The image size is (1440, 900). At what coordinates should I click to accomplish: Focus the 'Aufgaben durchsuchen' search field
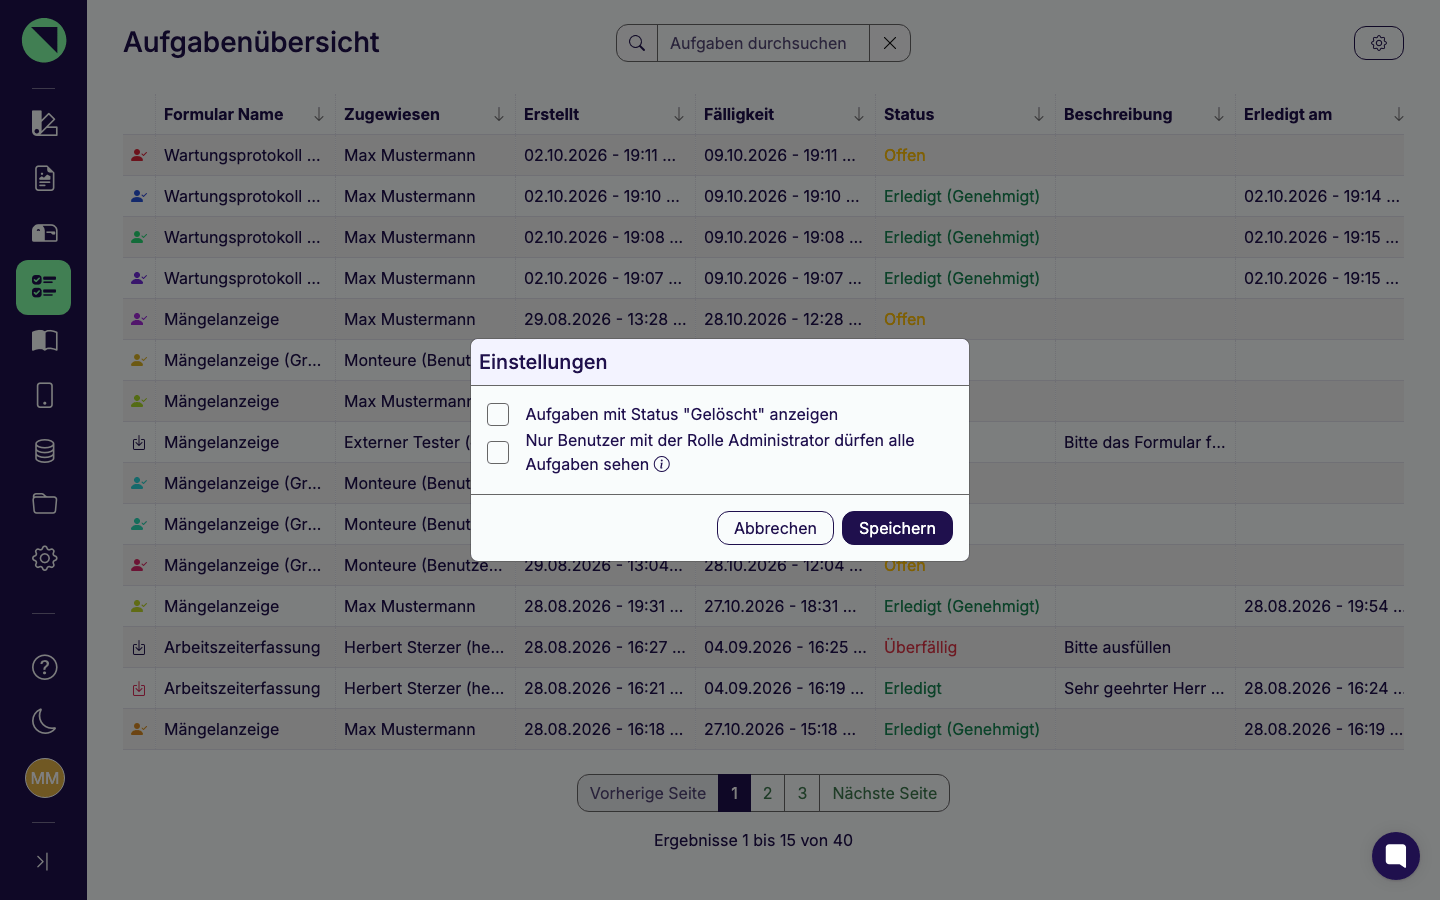pyautogui.click(x=763, y=43)
